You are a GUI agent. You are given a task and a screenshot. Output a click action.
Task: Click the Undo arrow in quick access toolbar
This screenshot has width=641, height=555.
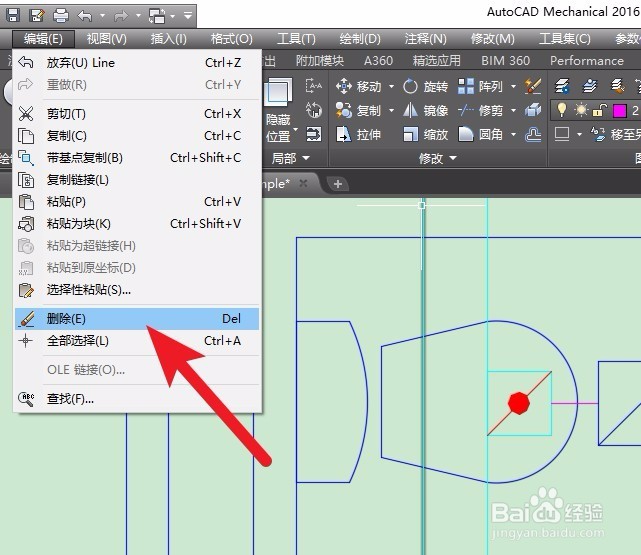coord(85,16)
